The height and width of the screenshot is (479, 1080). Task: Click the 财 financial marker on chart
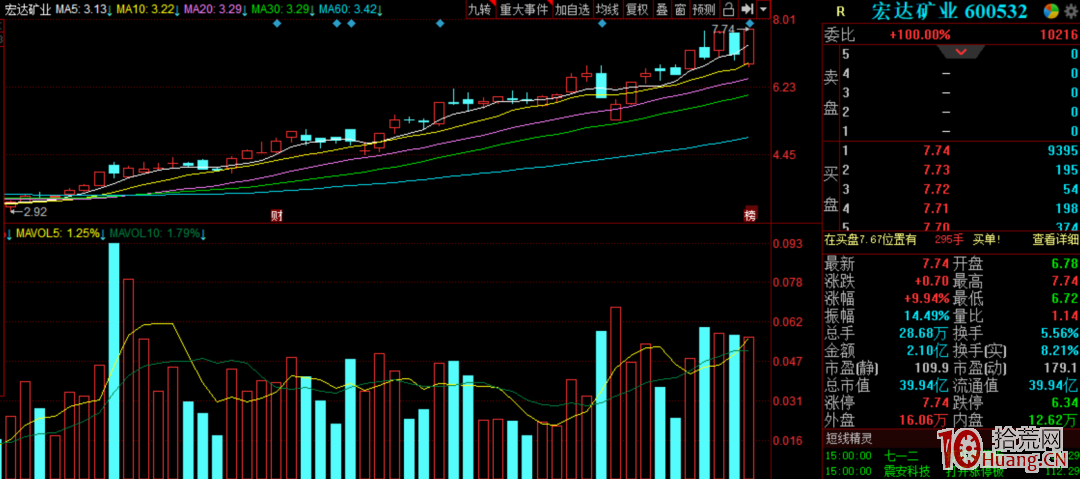click(x=276, y=216)
